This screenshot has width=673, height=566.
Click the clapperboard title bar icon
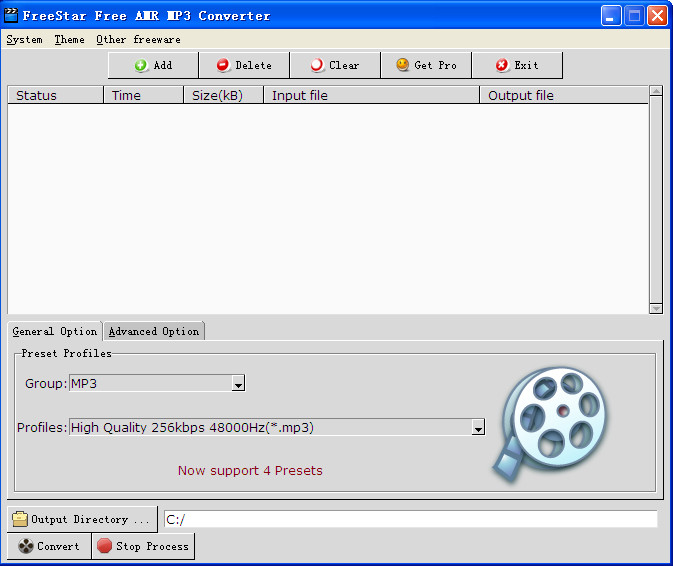point(11,15)
